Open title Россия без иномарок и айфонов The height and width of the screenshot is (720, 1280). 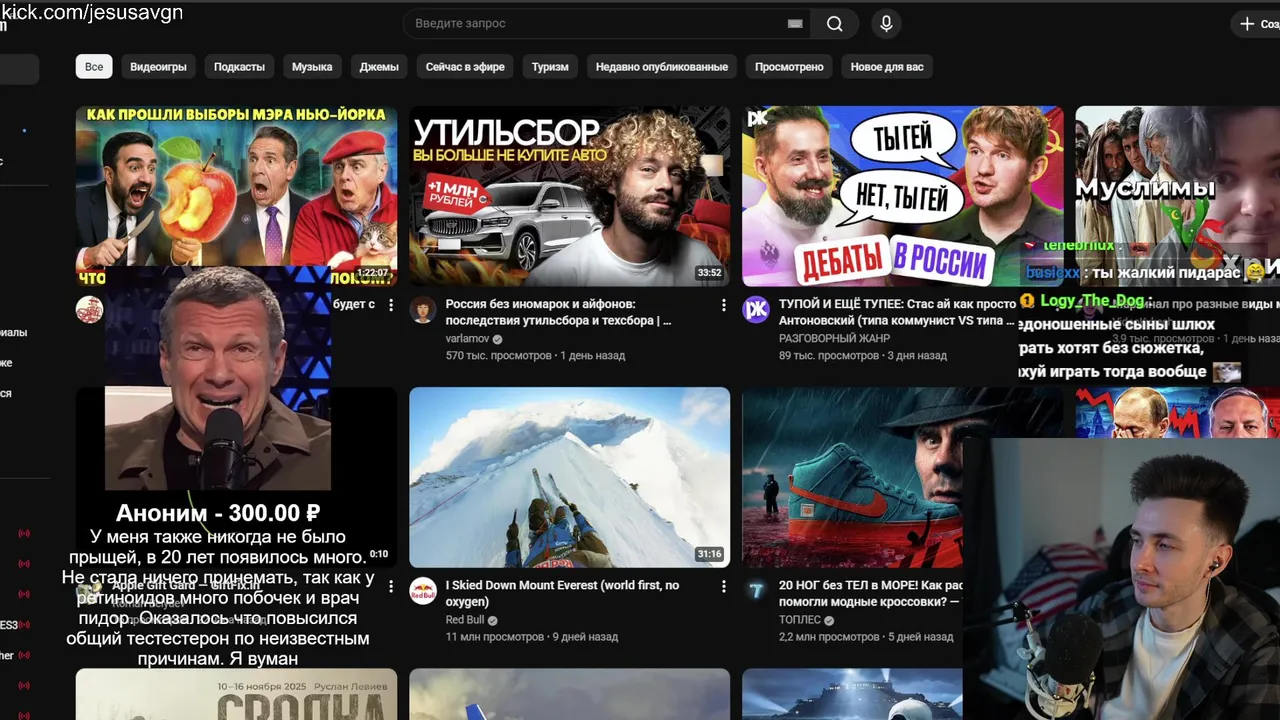click(x=558, y=312)
